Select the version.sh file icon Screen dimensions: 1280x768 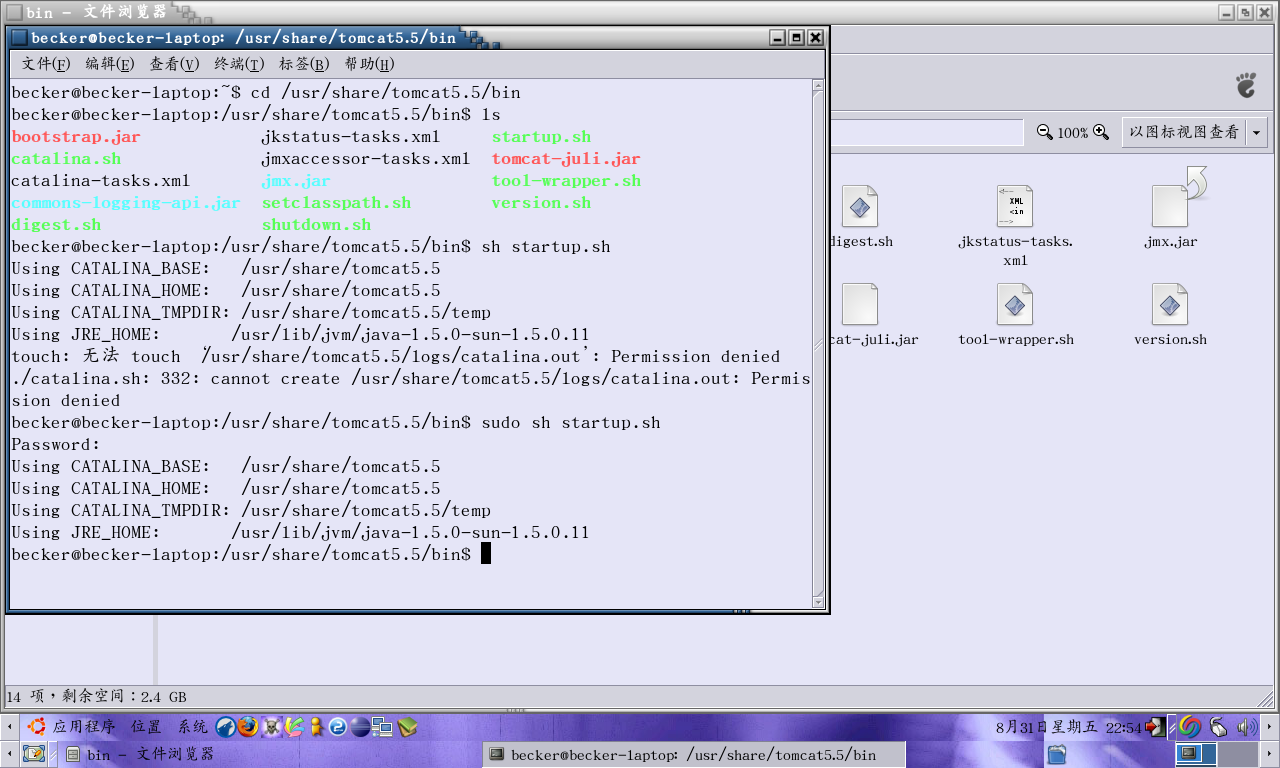tap(1170, 305)
